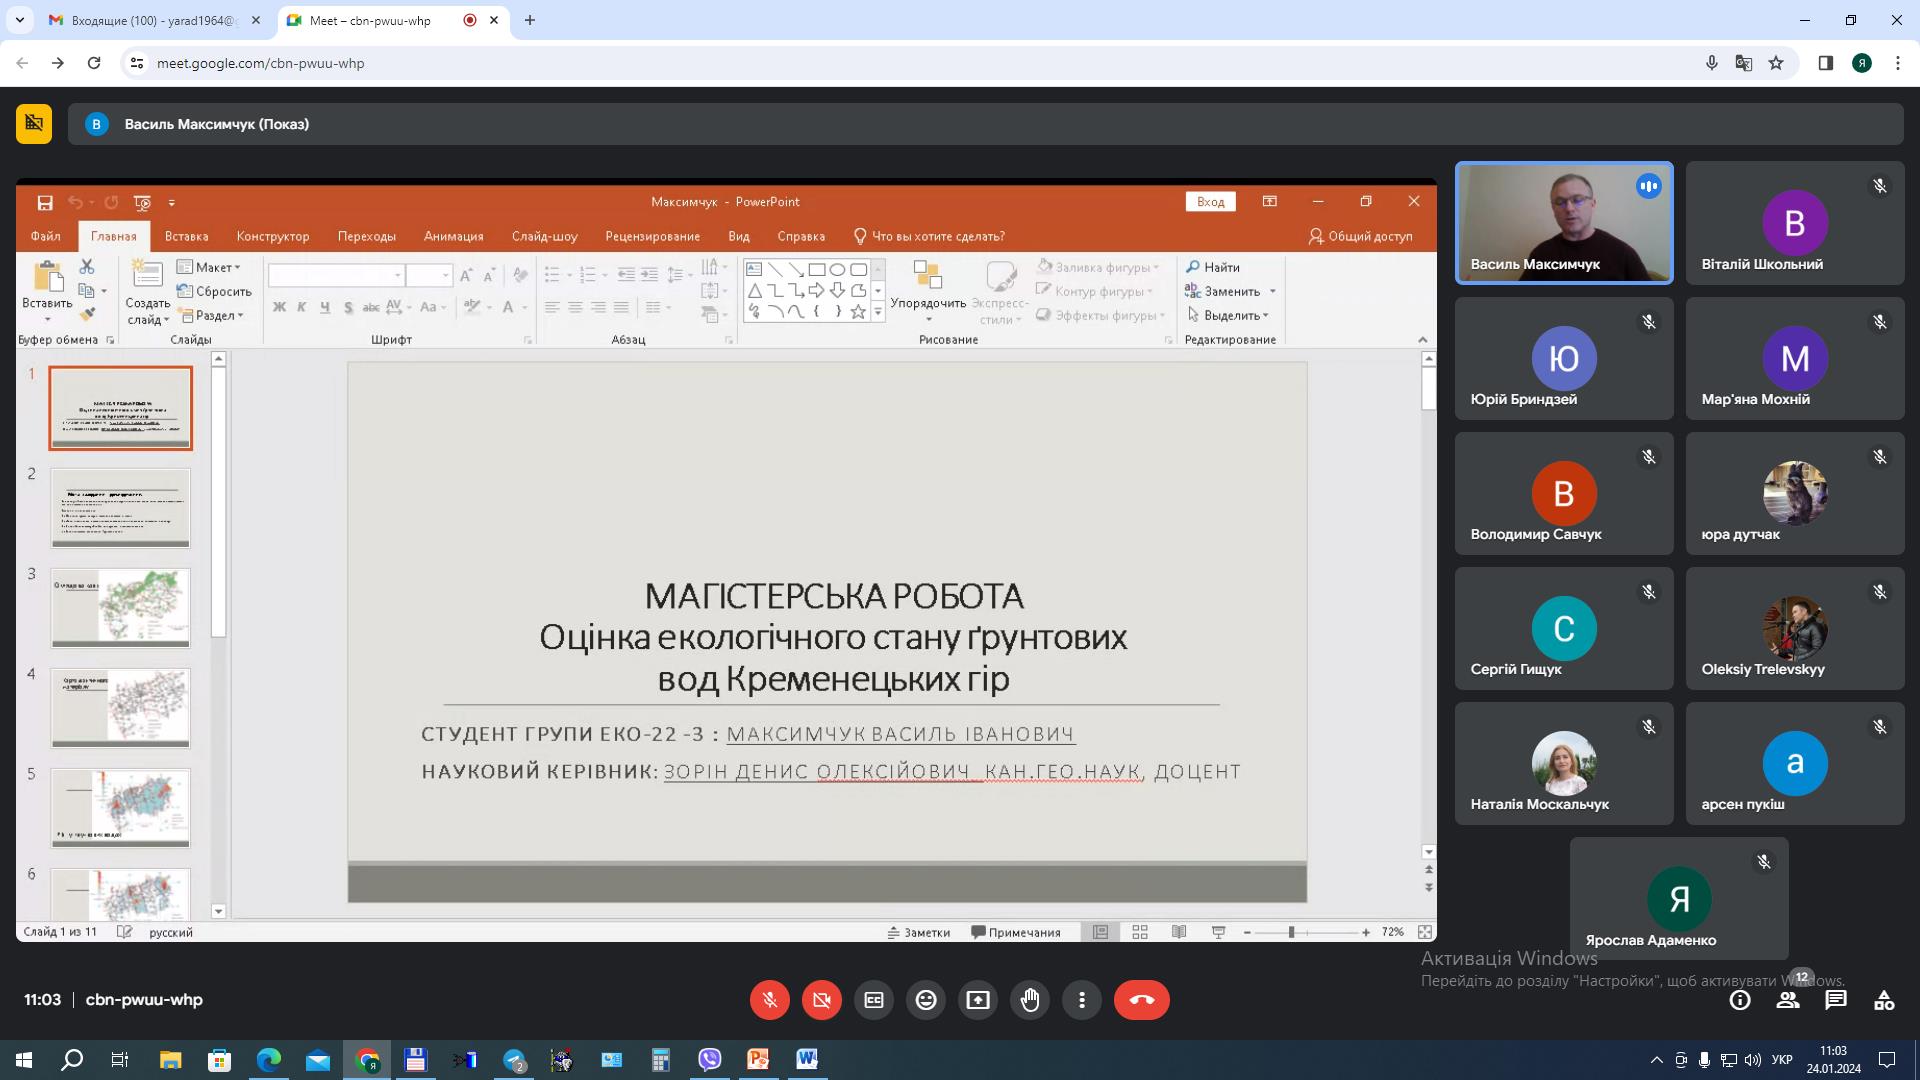Open the shapes gallery more arrow

pyautogui.click(x=877, y=312)
